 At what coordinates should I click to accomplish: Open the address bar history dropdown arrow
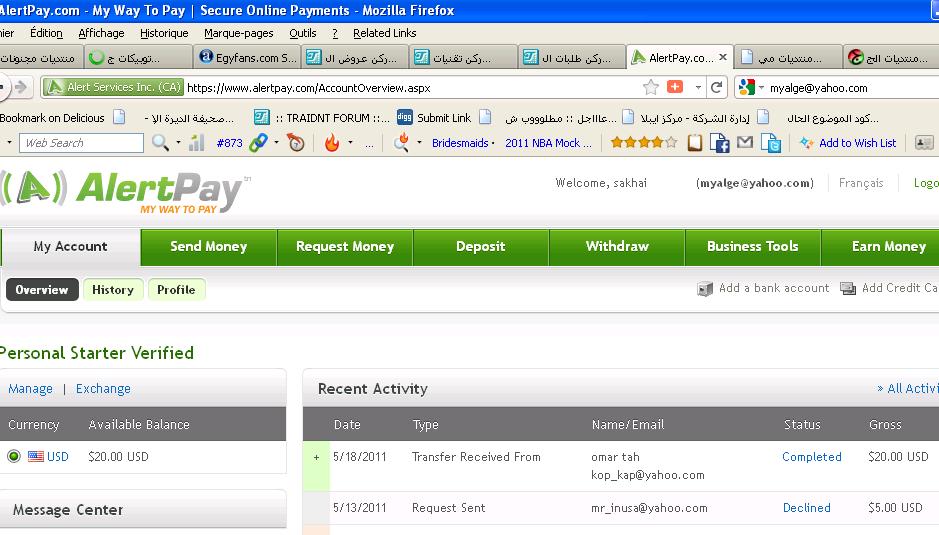coord(698,87)
